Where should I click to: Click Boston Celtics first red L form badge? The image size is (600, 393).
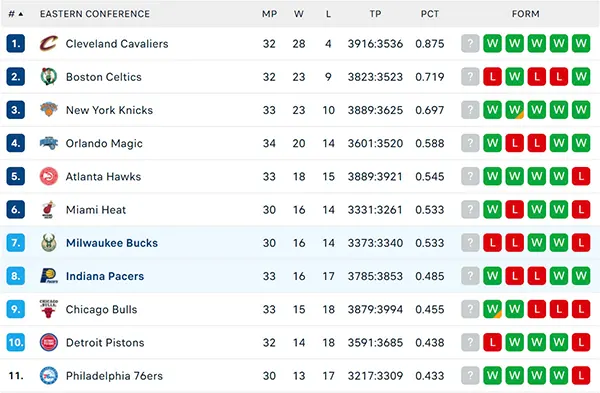(492, 77)
